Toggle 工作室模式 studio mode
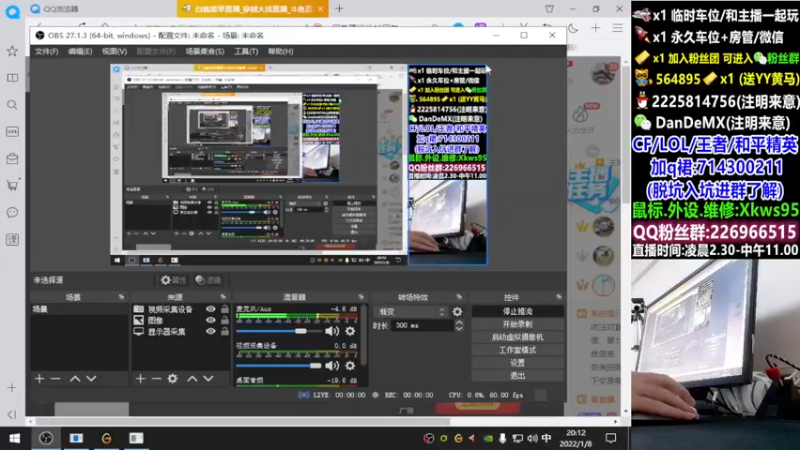The width and height of the screenshot is (800, 450). [517, 350]
